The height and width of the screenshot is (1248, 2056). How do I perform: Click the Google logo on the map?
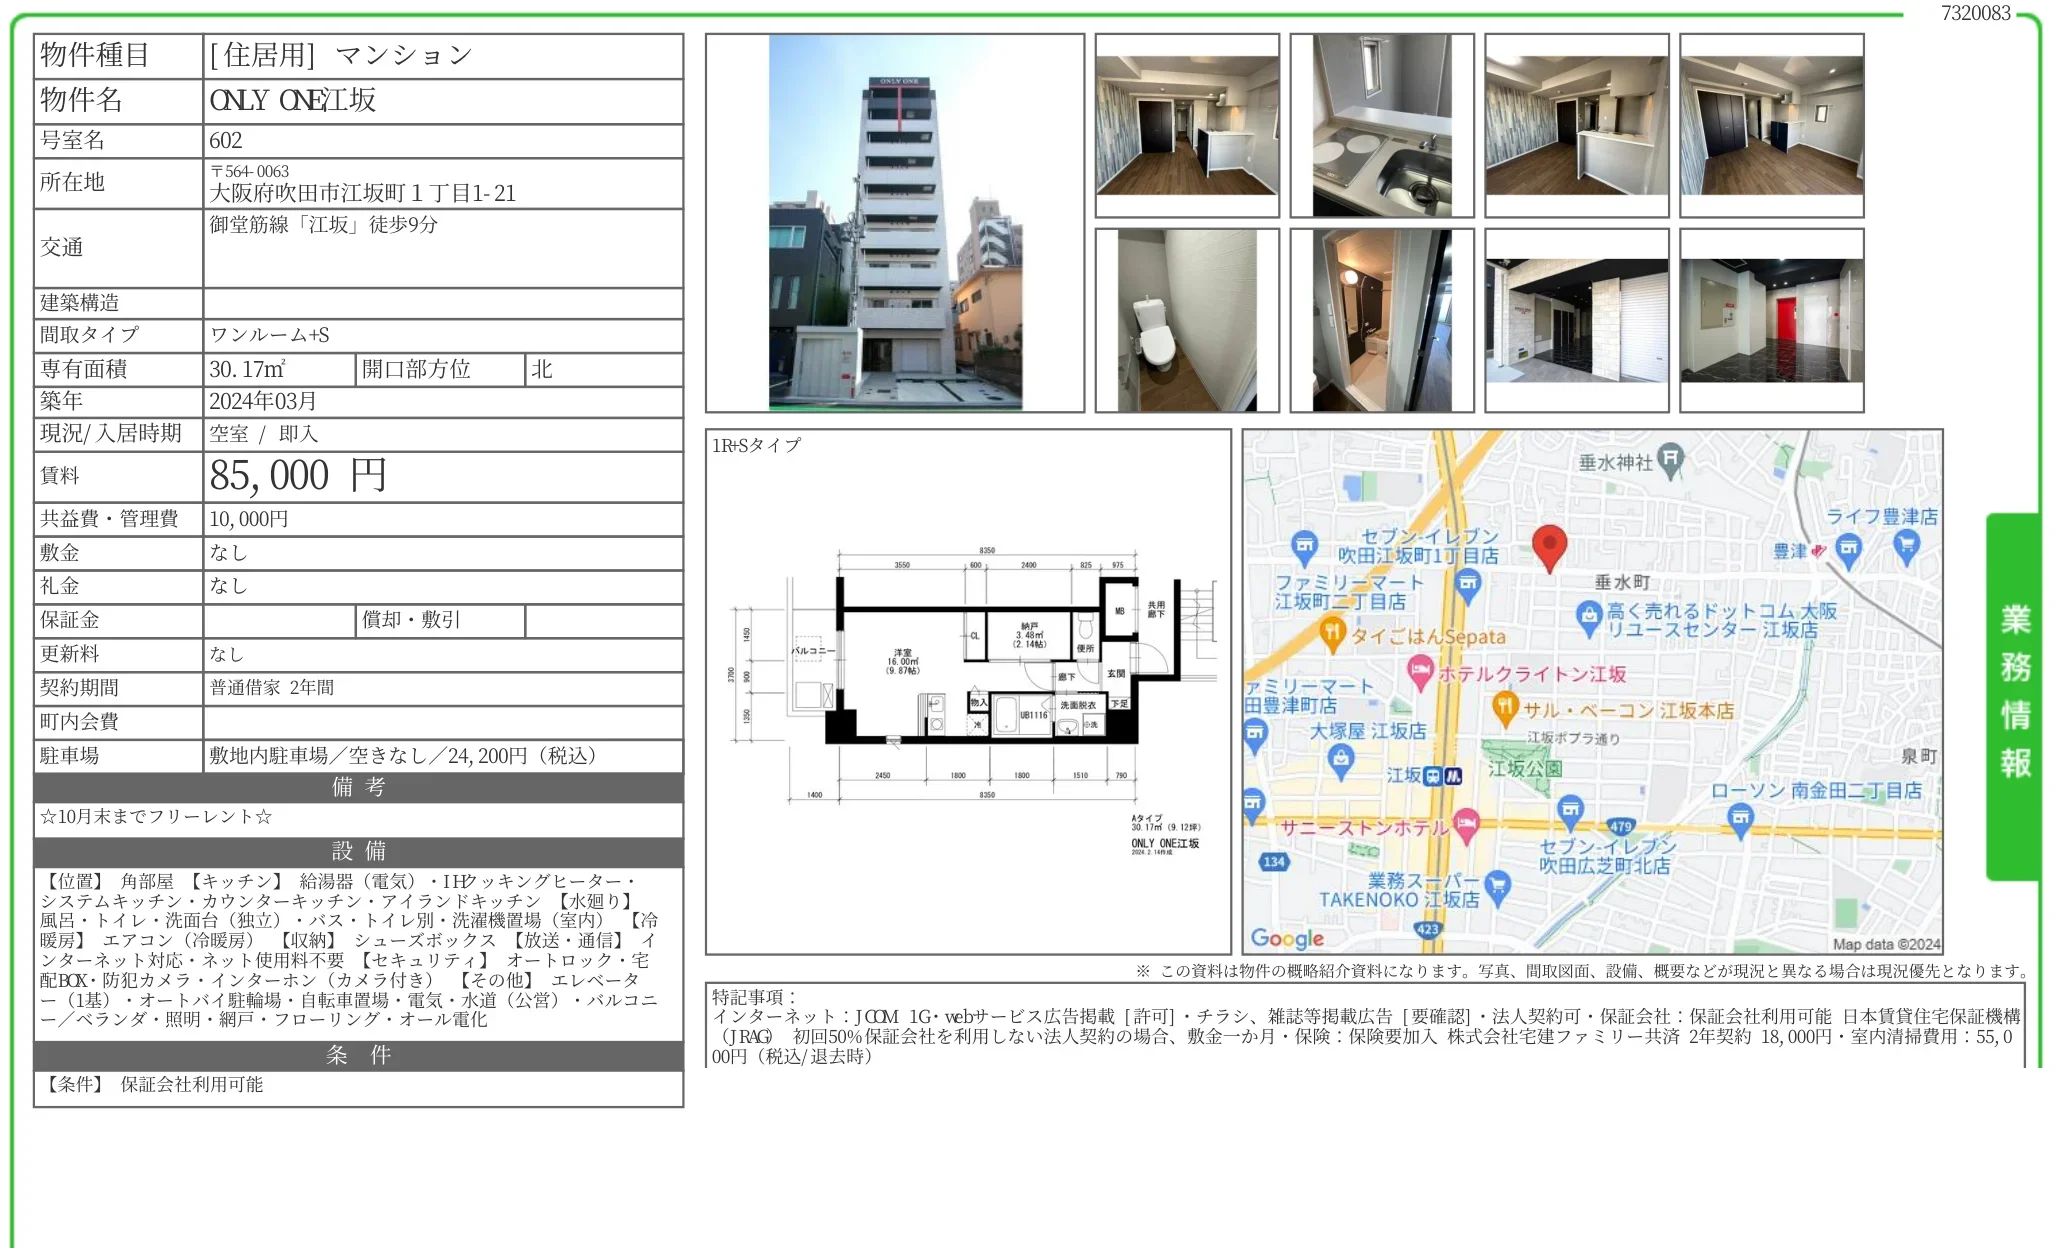[x=1287, y=938]
